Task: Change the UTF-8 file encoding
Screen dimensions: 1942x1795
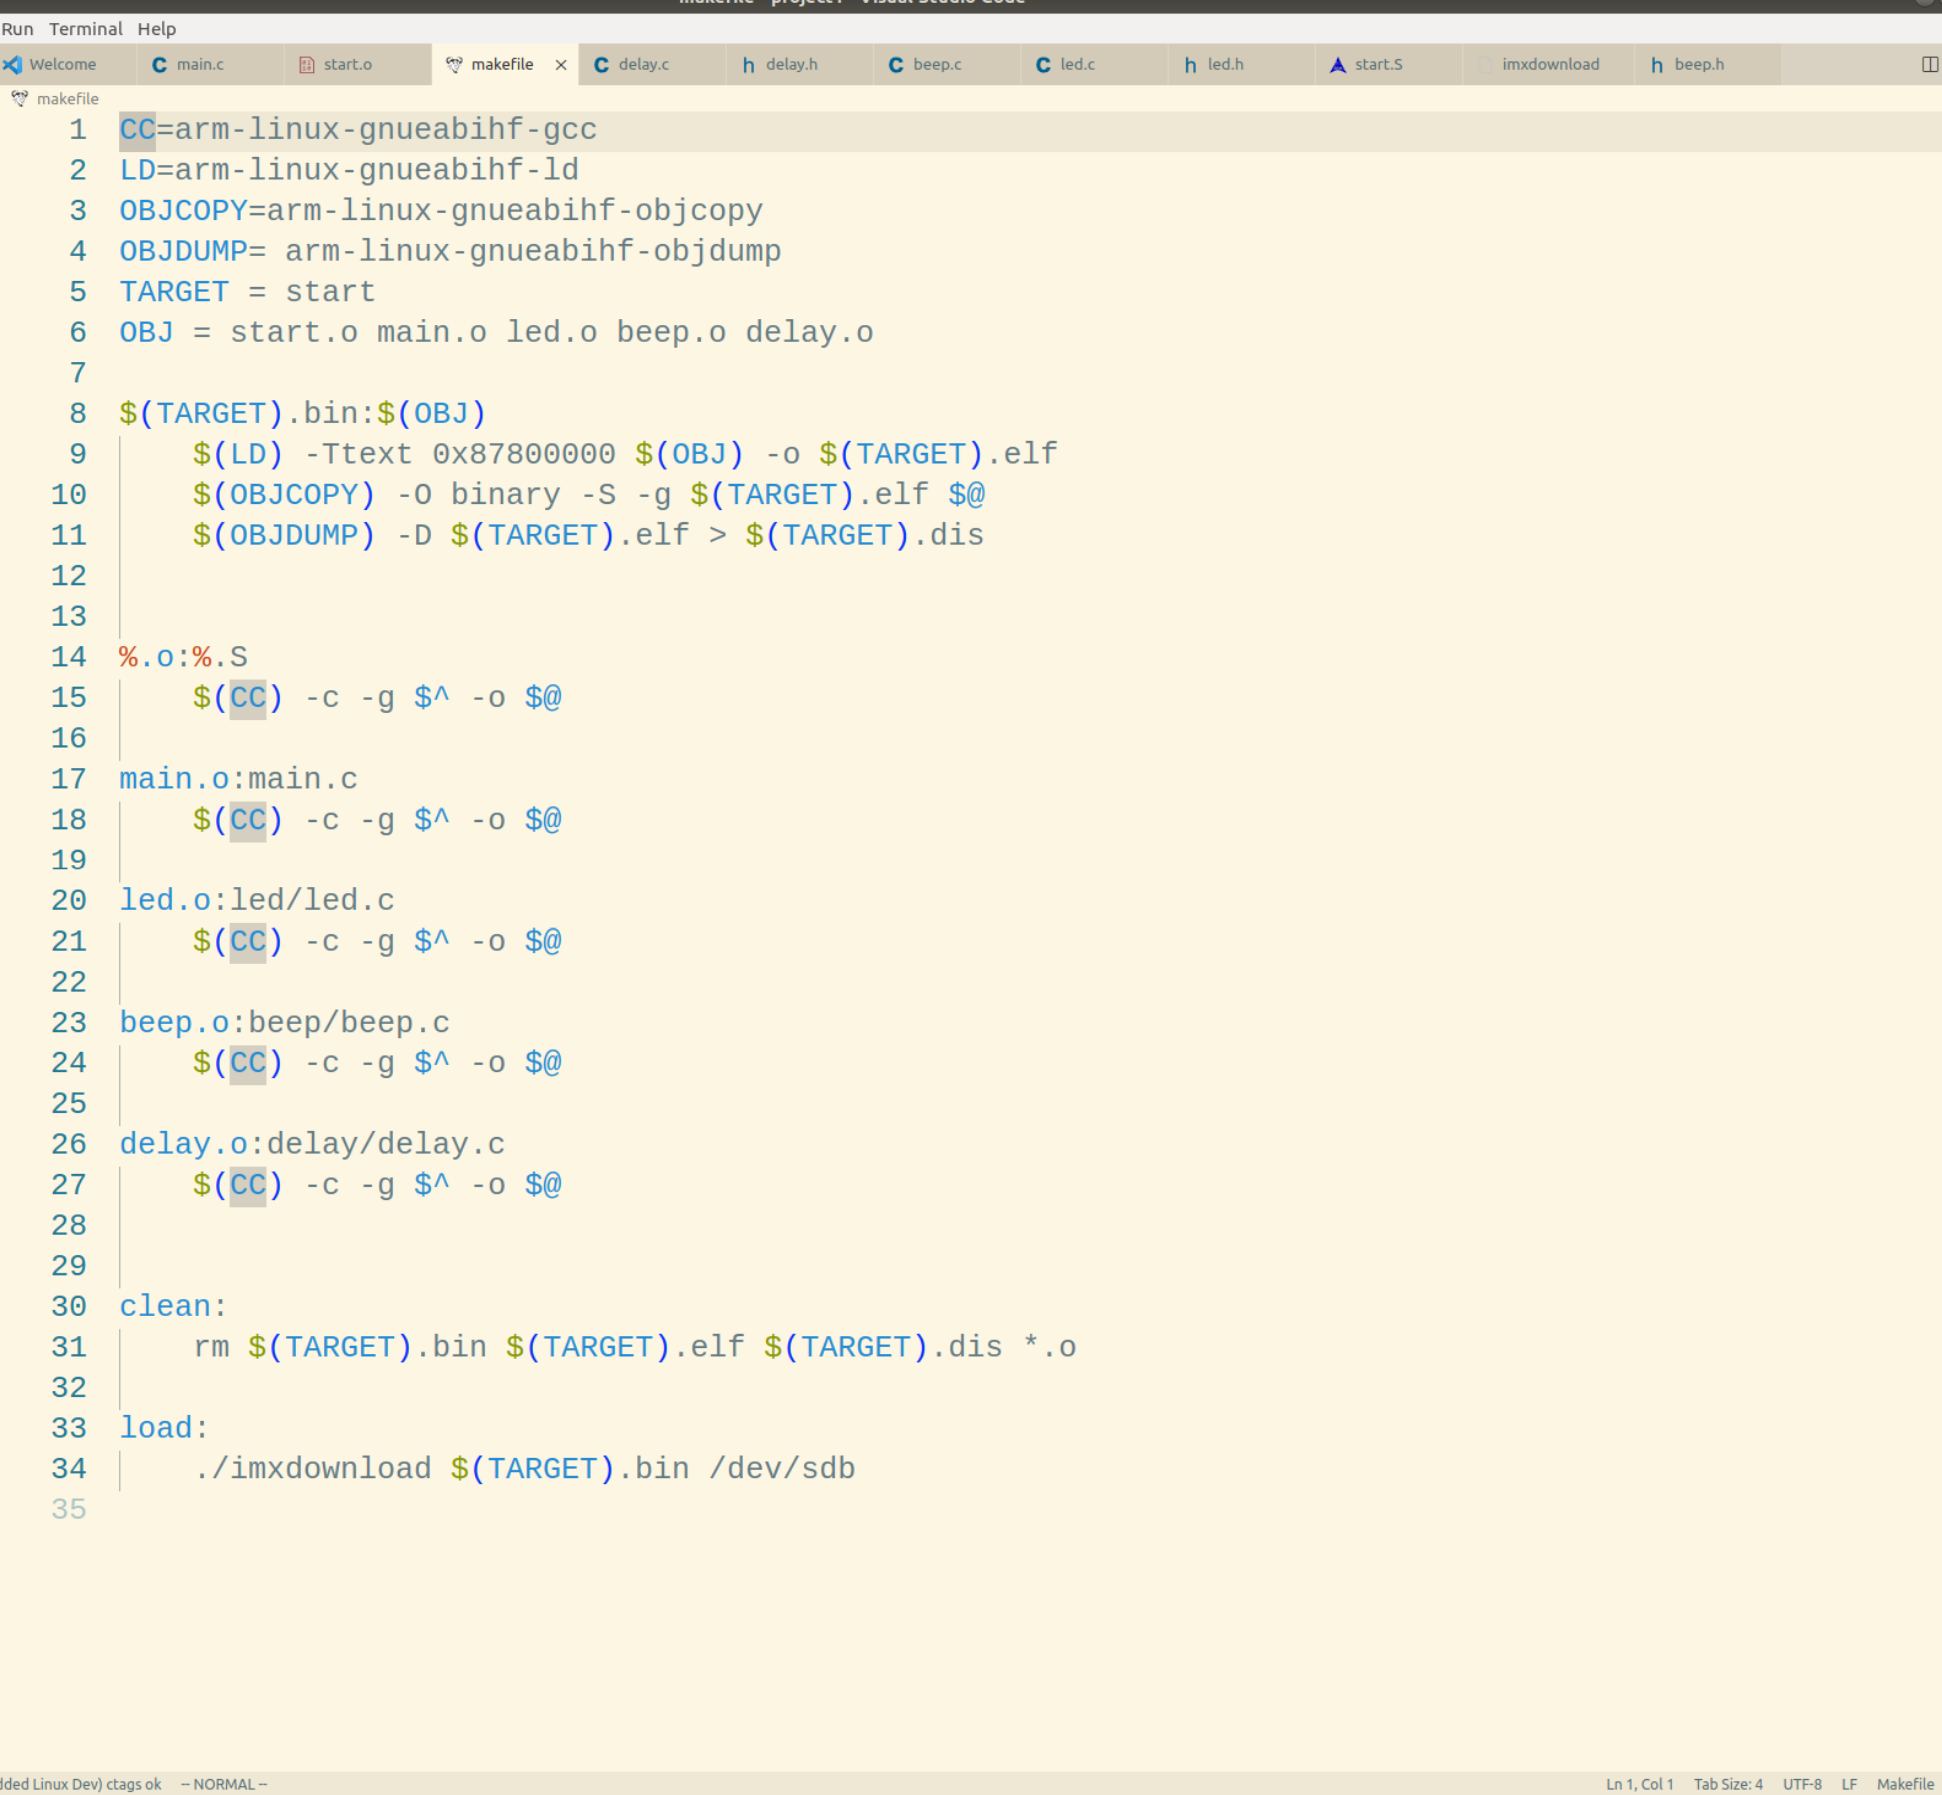Action: pyautogui.click(x=1802, y=1784)
